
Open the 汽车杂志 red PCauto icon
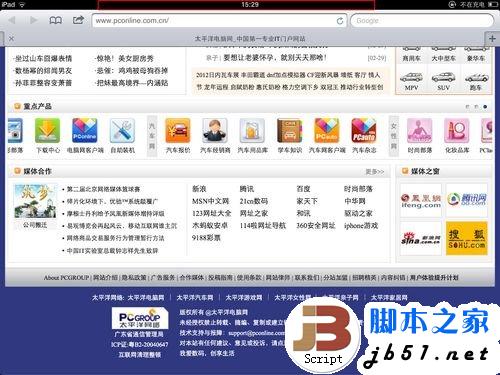tap(364, 131)
